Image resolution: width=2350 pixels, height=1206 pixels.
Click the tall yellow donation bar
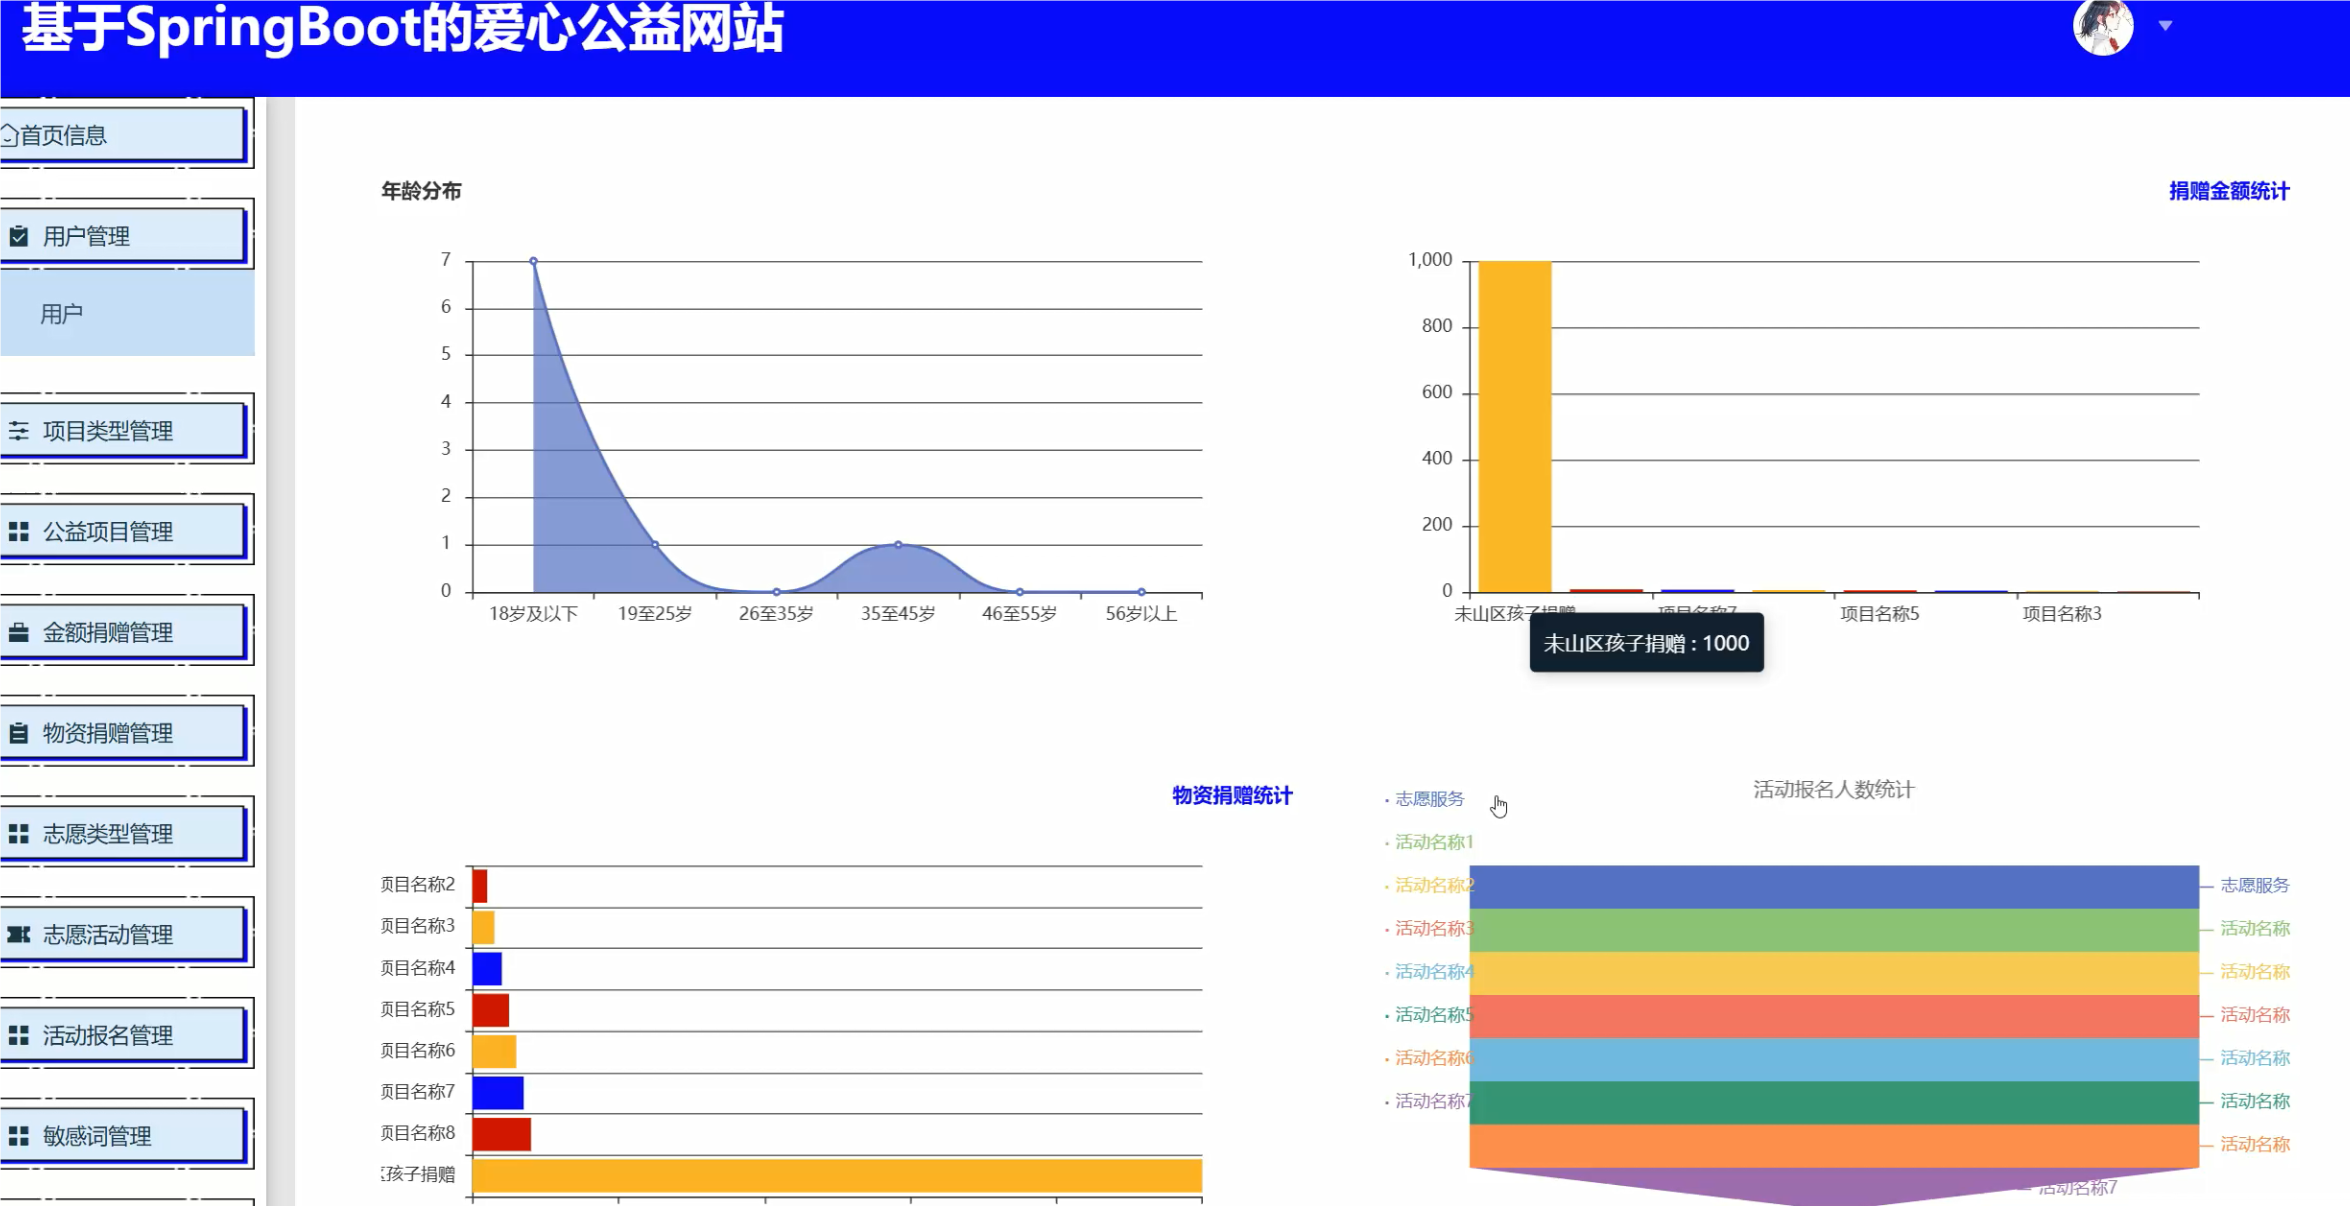(x=1514, y=426)
